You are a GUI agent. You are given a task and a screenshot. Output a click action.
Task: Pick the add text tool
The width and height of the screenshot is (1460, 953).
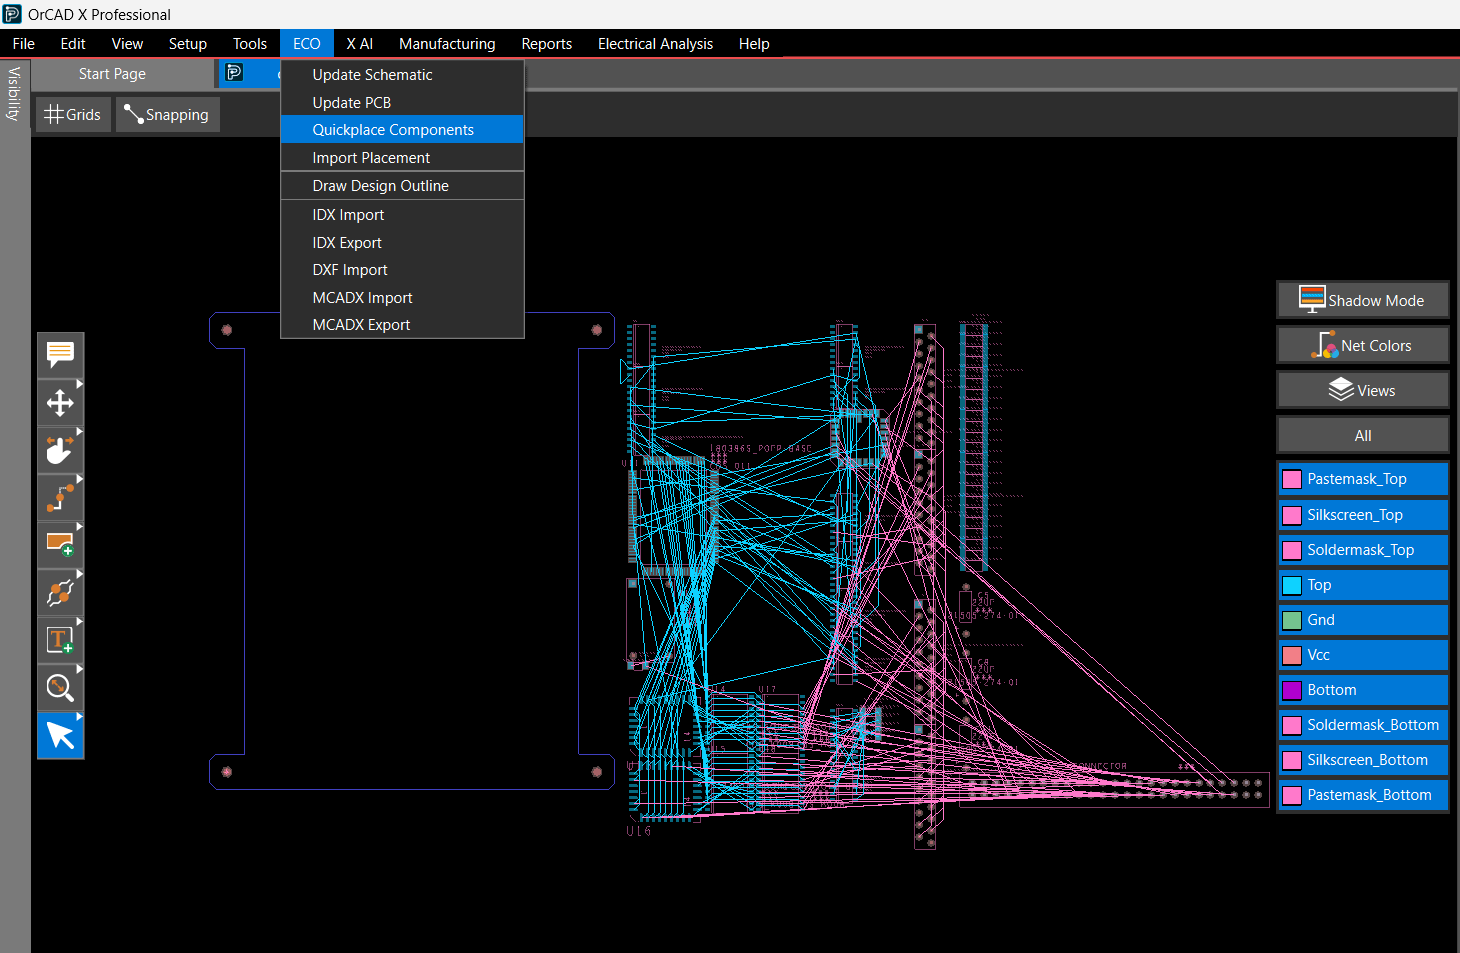(60, 640)
